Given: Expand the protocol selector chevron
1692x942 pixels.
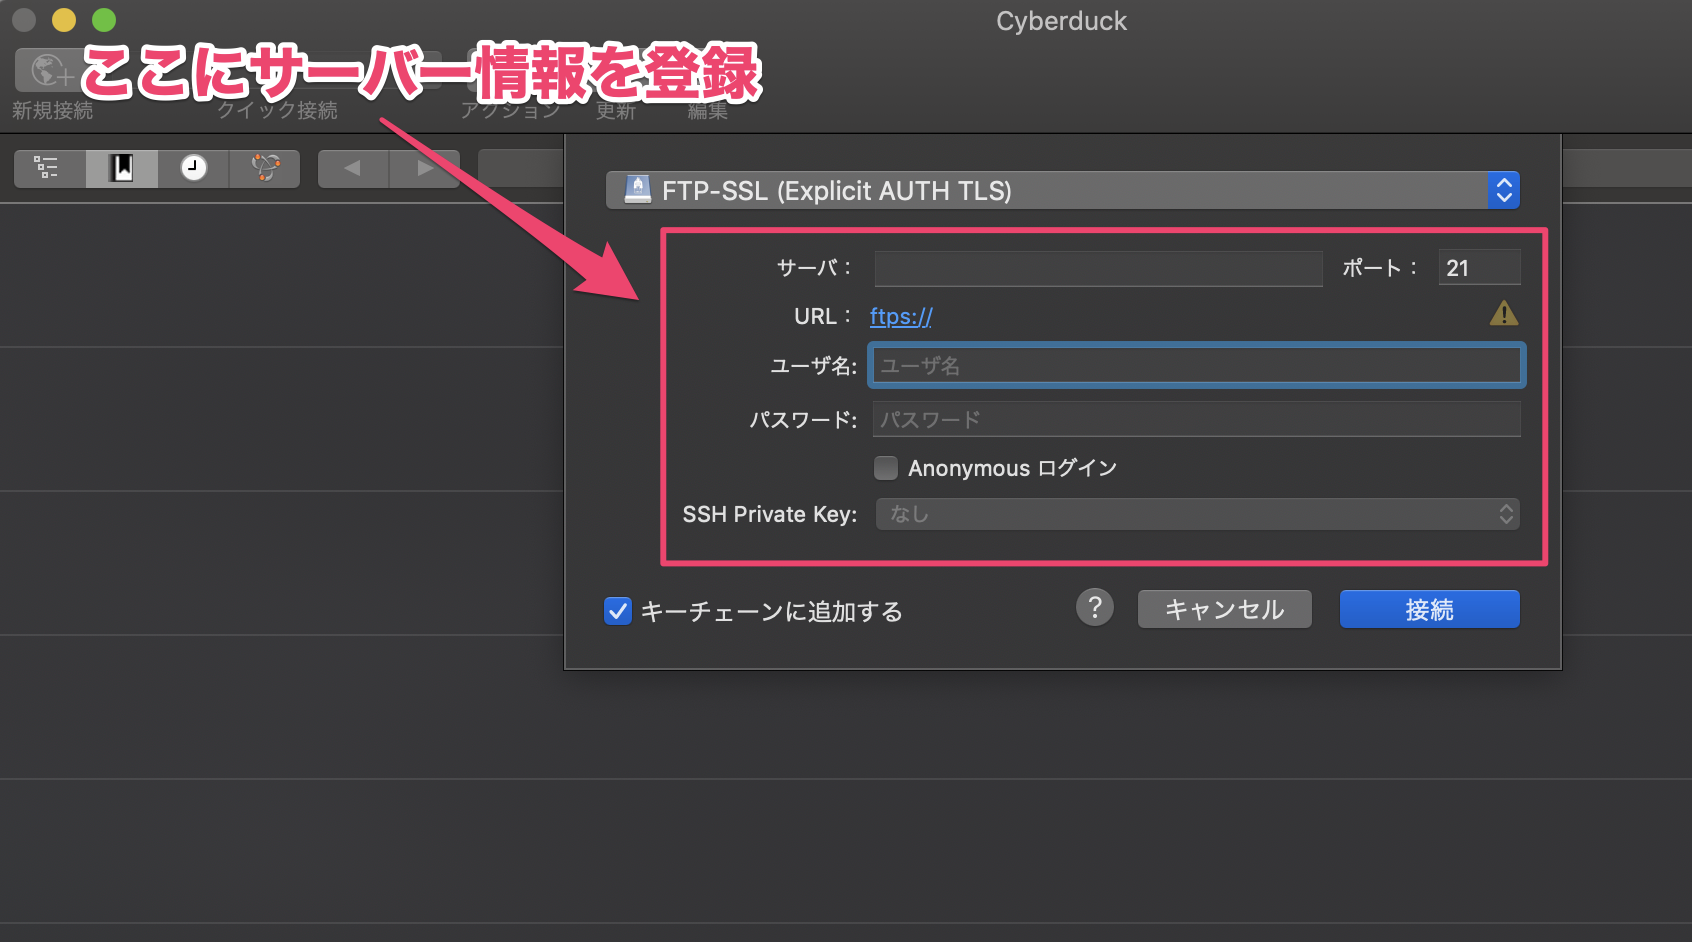Looking at the screenshot, I should [x=1503, y=190].
